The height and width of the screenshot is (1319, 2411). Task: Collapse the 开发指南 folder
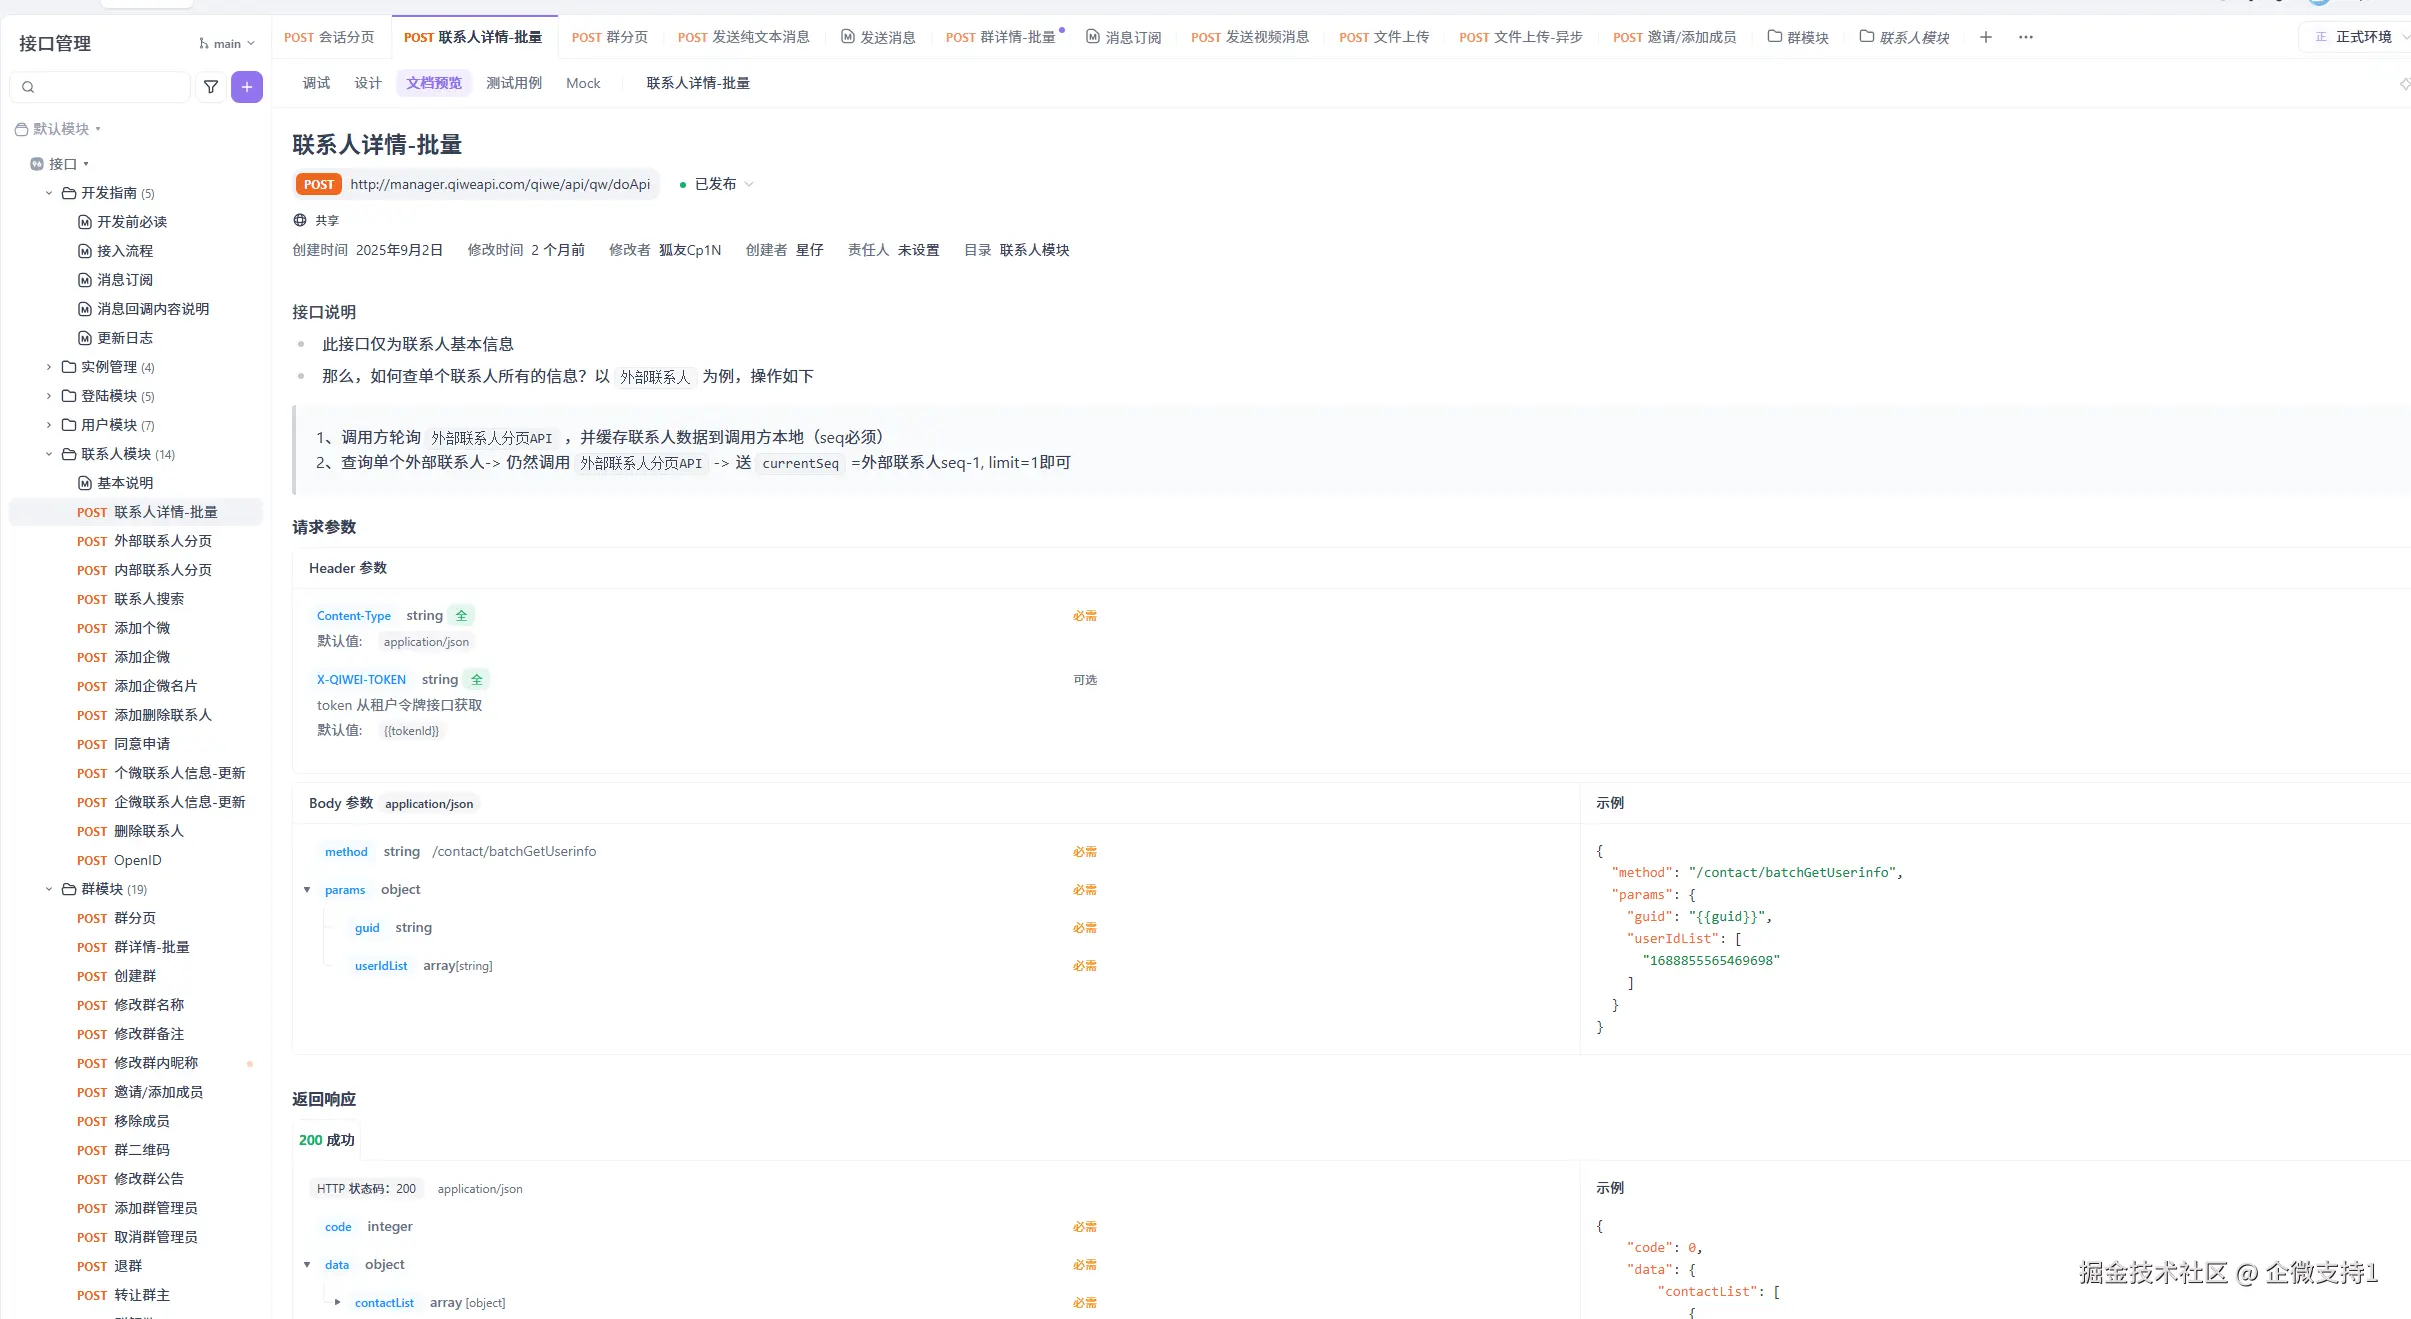[49, 193]
